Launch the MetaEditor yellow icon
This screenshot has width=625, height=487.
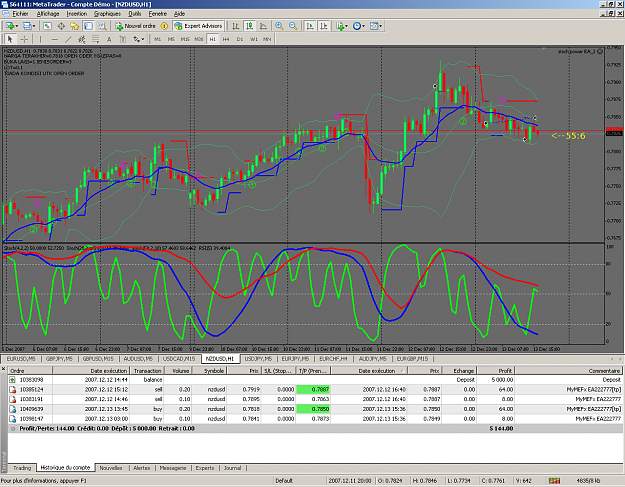[164, 26]
